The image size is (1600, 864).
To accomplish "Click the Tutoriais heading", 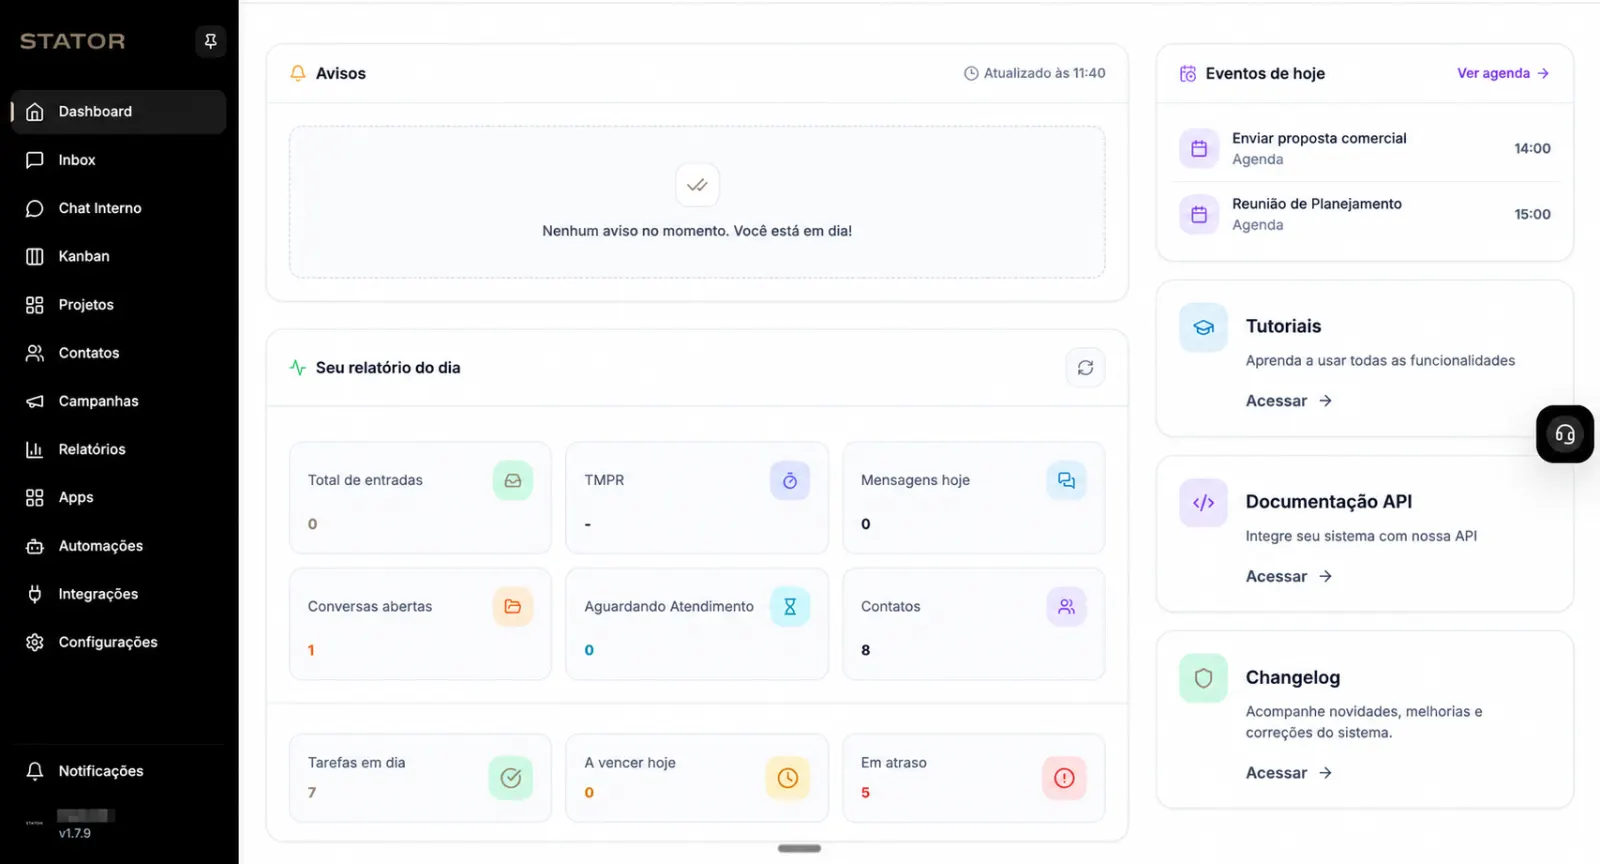I will (x=1283, y=326).
